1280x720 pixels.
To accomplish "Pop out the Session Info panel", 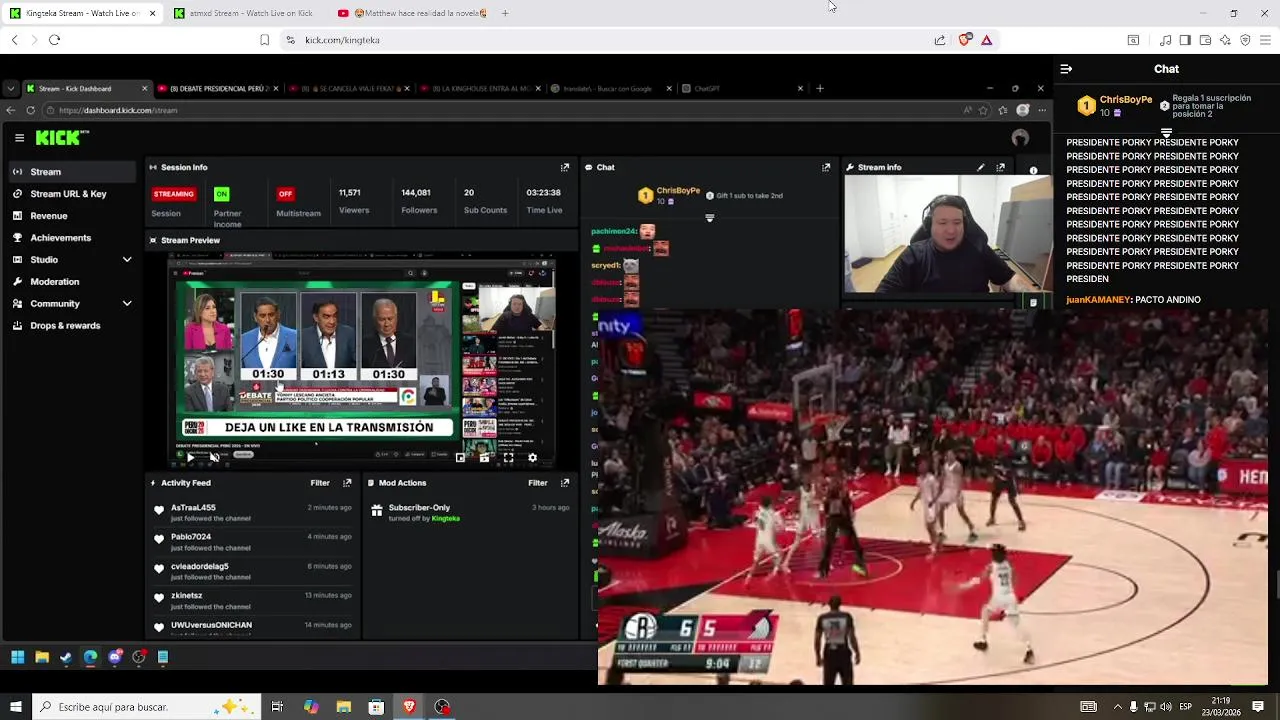I will 565,167.
